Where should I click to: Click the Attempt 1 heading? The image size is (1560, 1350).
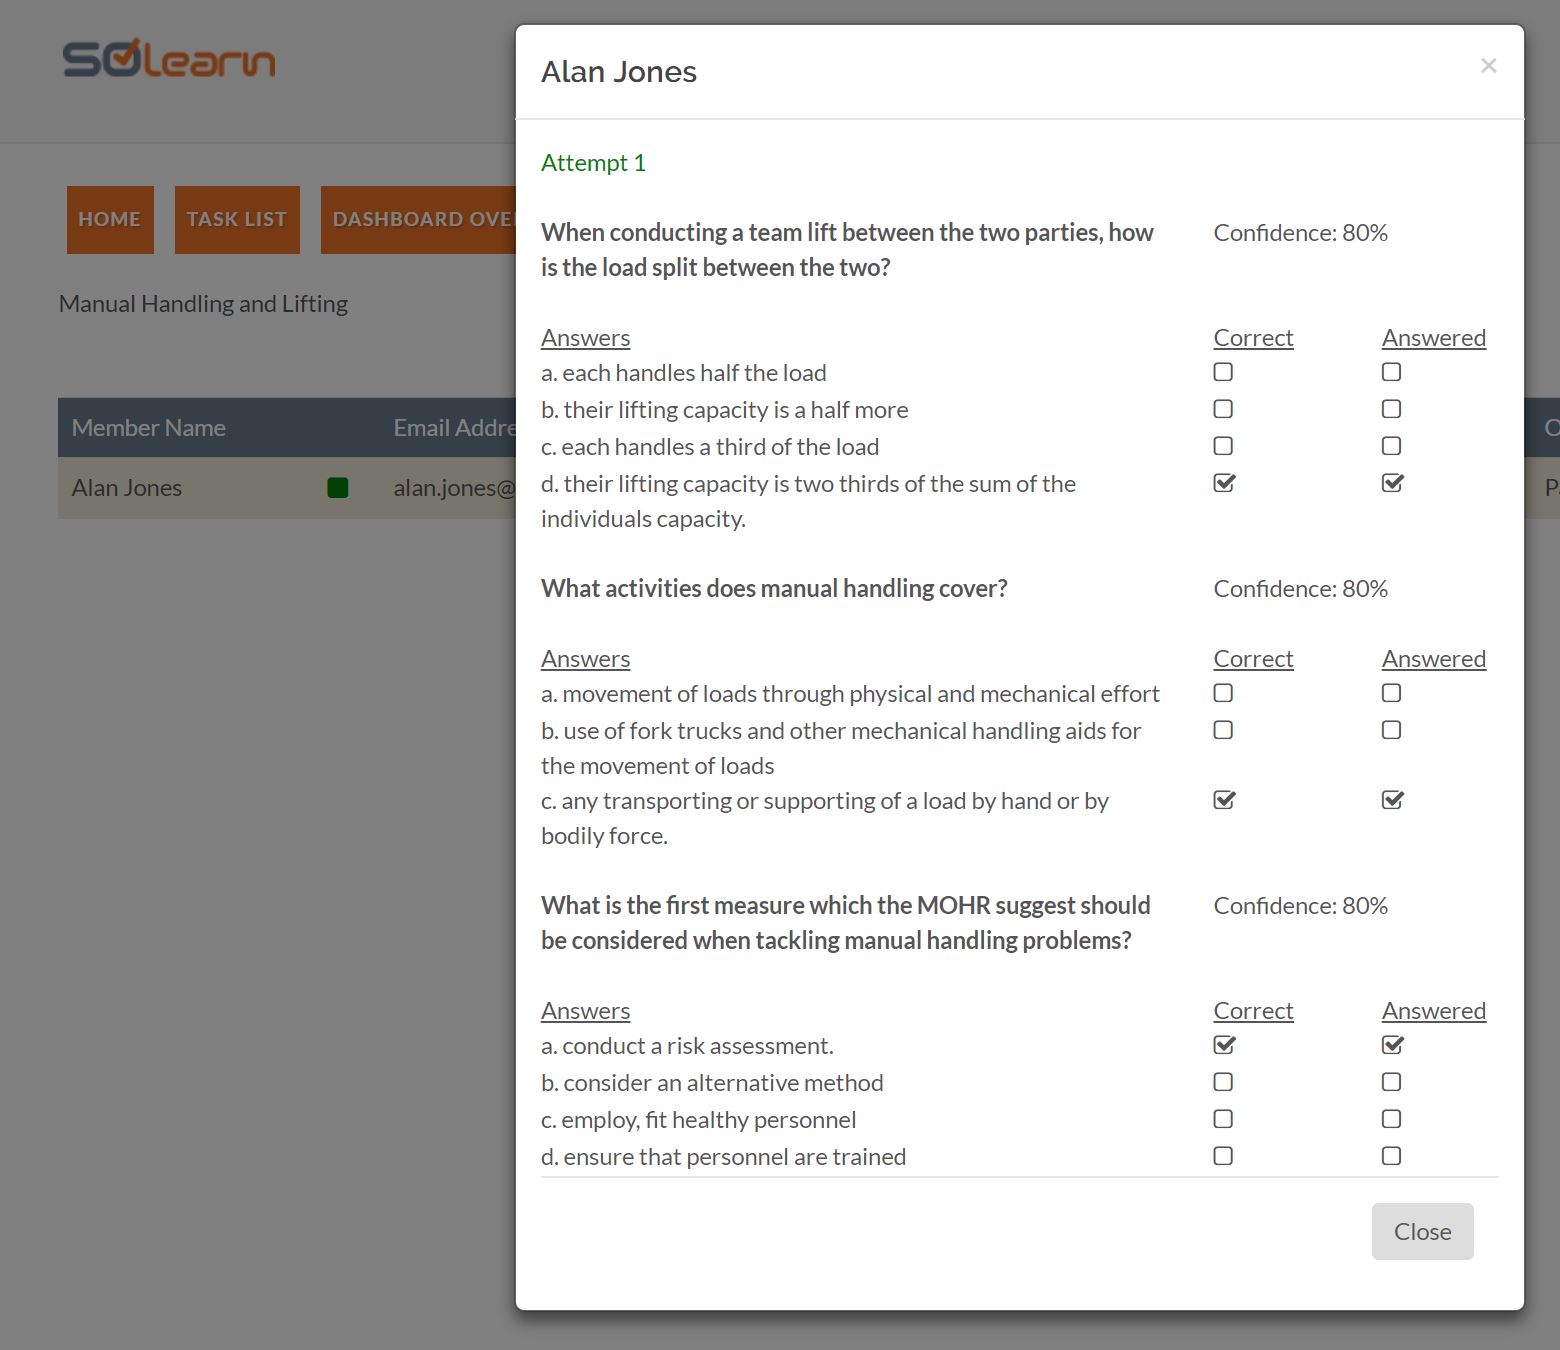click(593, 163)
